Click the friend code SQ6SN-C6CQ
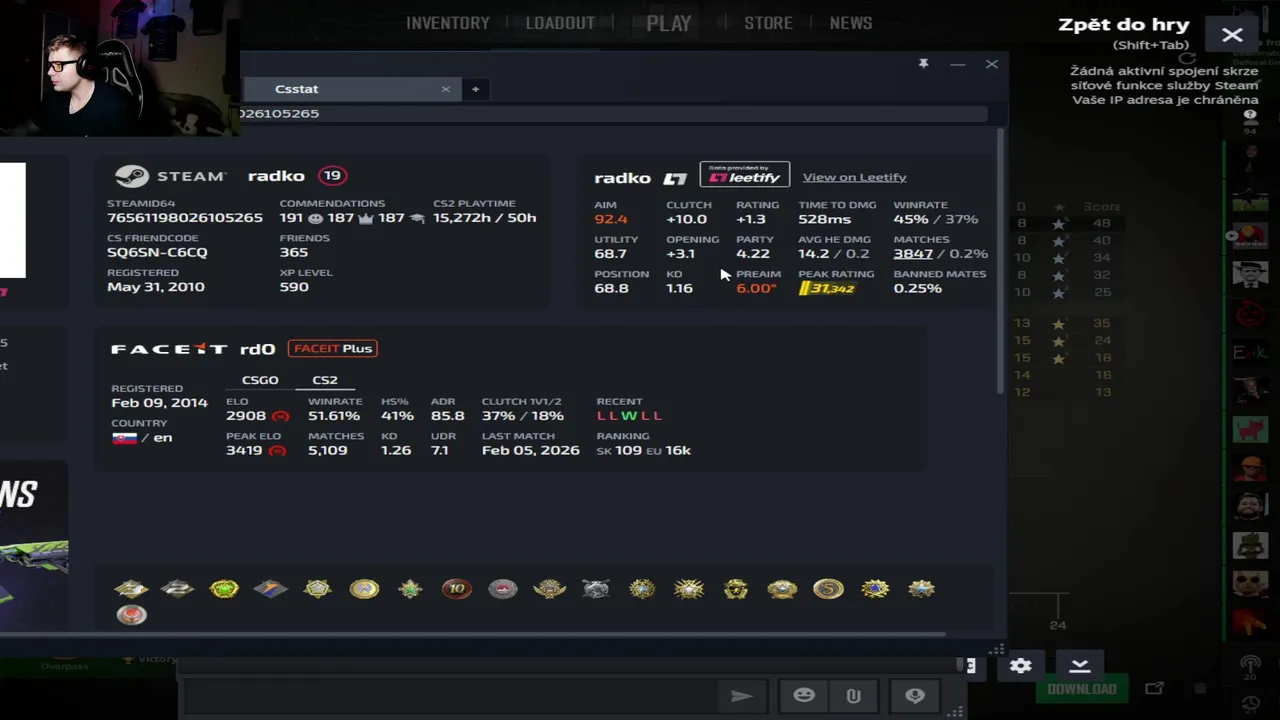This screenshot has height=720, width=1280. (x=157, y=252)
